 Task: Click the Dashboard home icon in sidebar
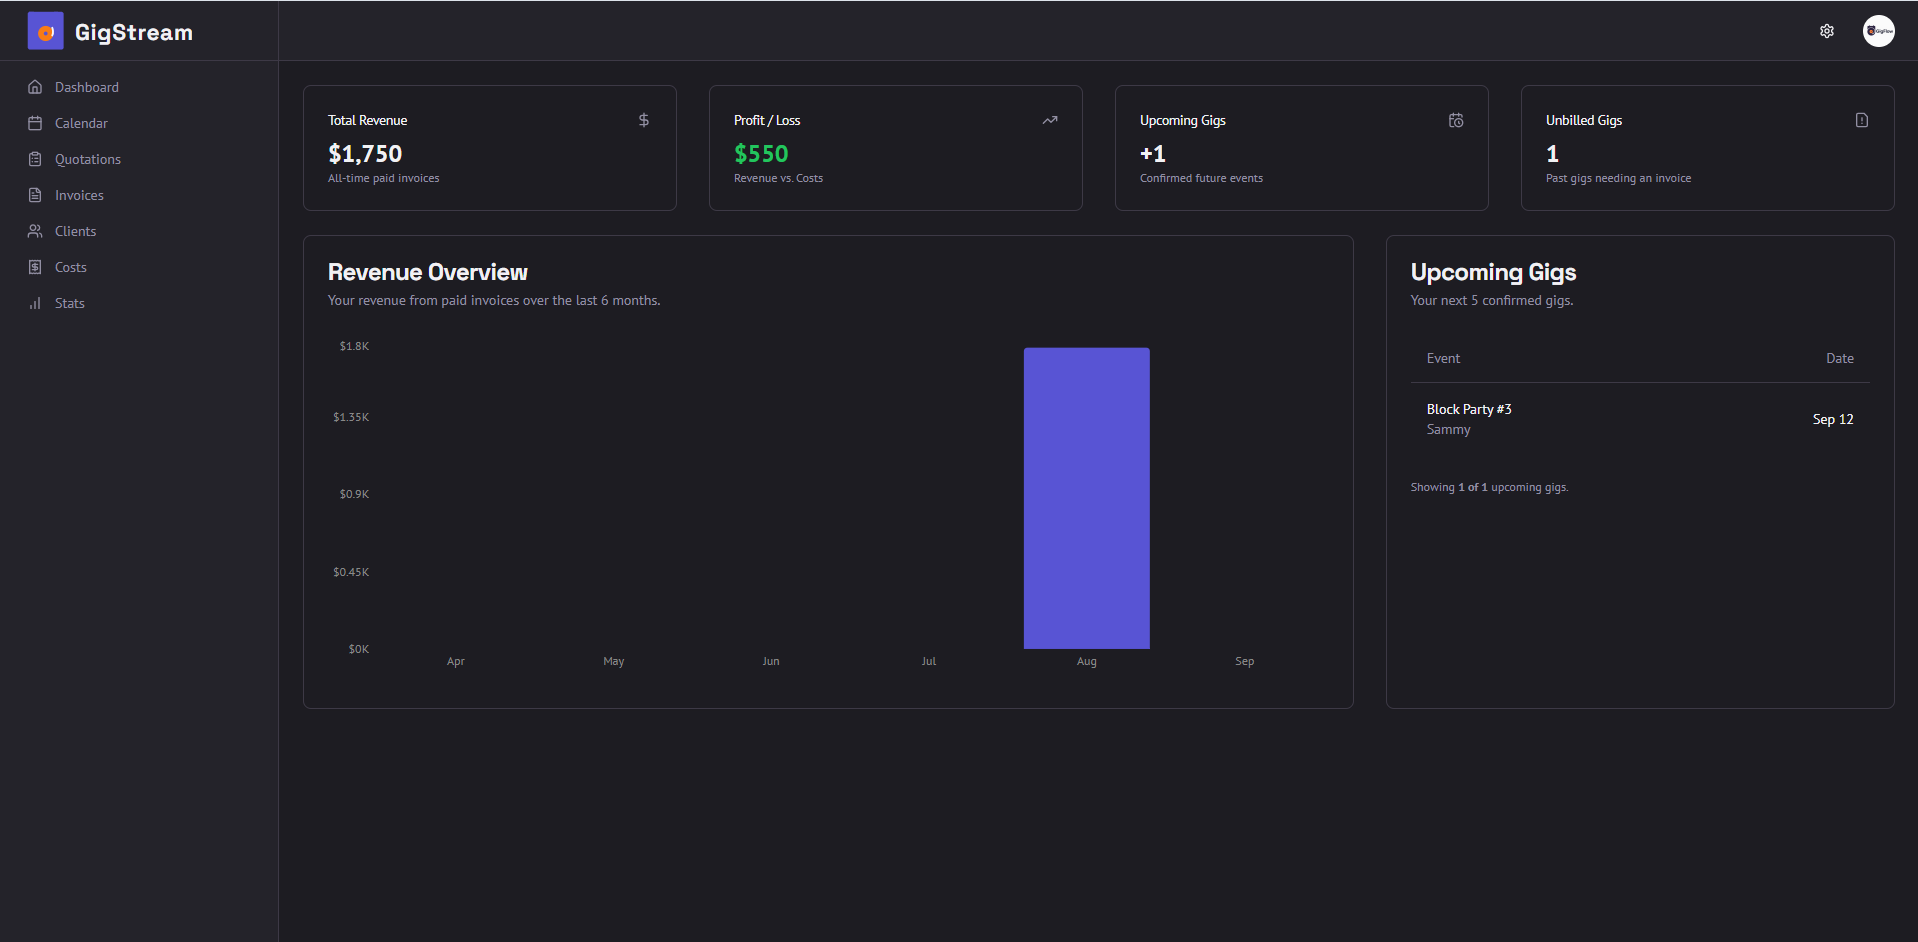(x=35, y=87)
